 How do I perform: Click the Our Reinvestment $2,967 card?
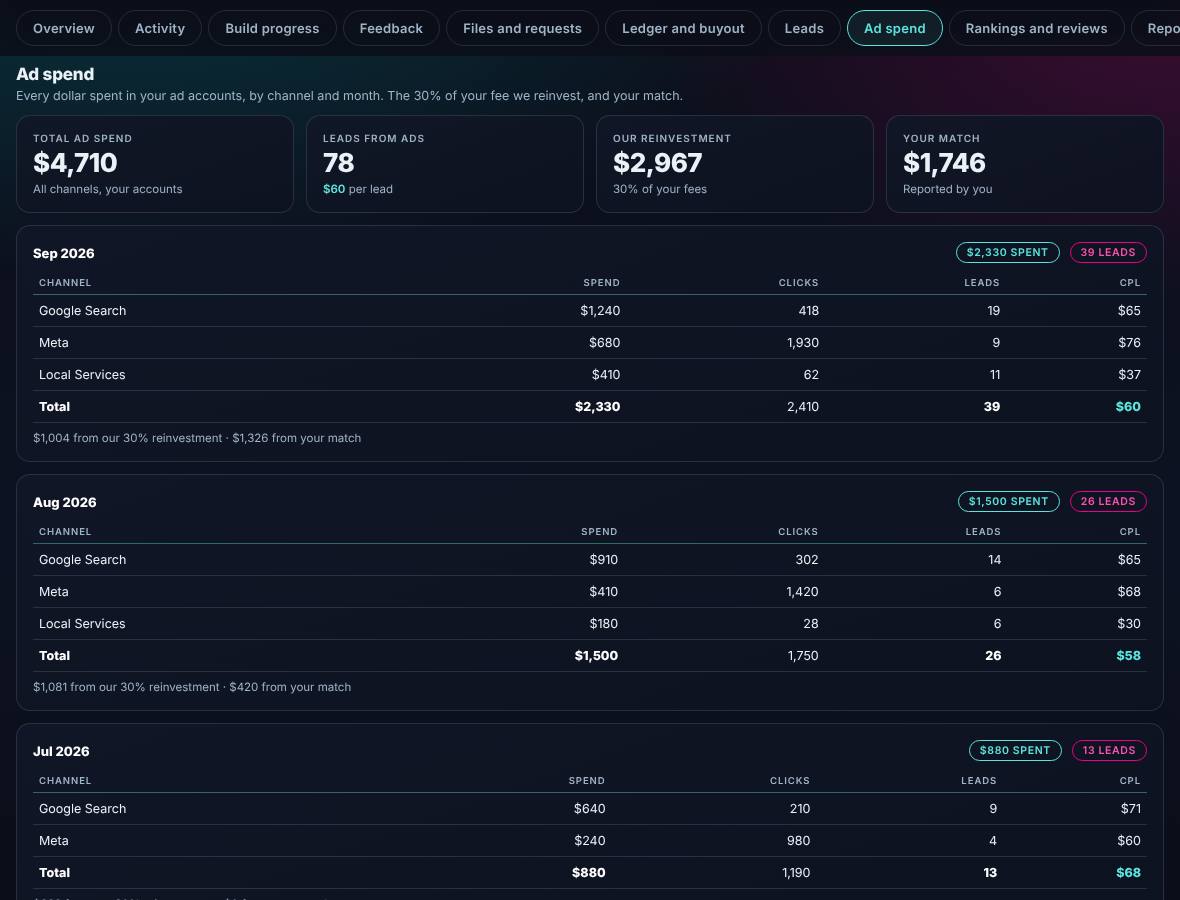click(734, 164)
